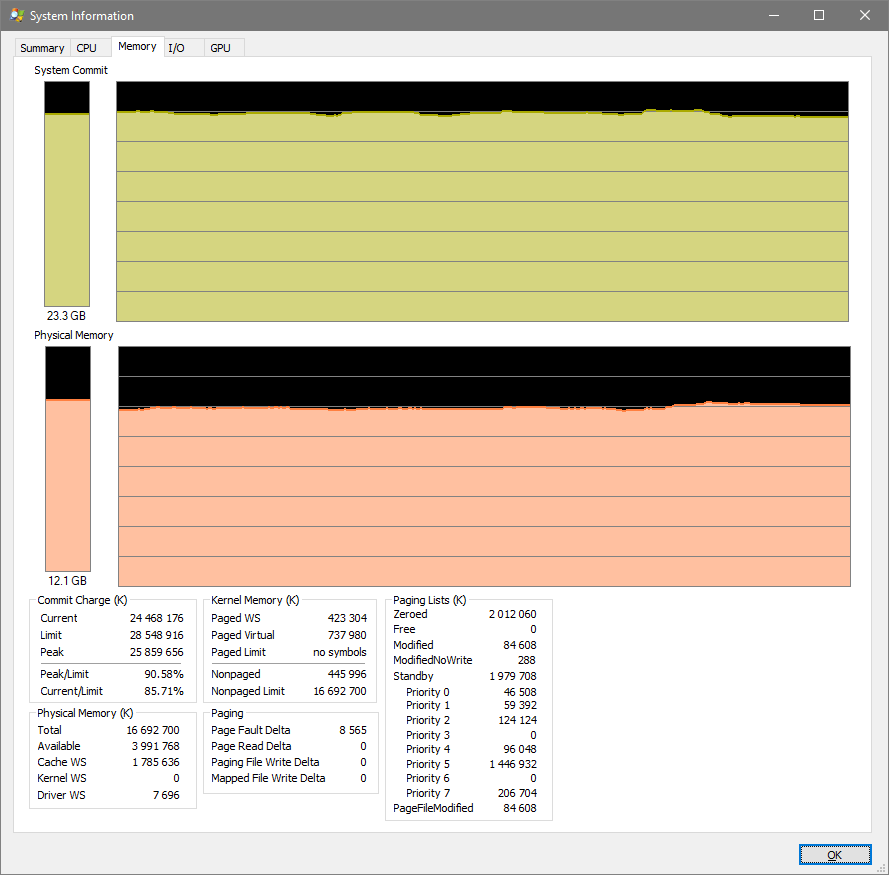The height and width of the screenshot is (875, 889).
Task: Select Standby value 1 979 708
Action: [513, 676]
